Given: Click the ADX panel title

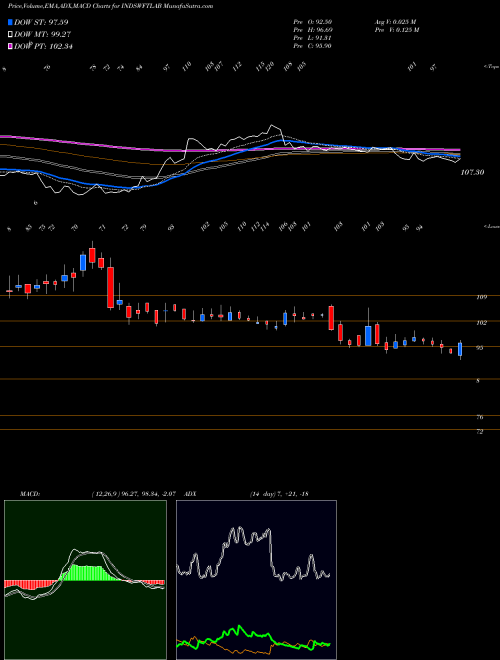Looking at the screenshot, I should tap(190, 494).
